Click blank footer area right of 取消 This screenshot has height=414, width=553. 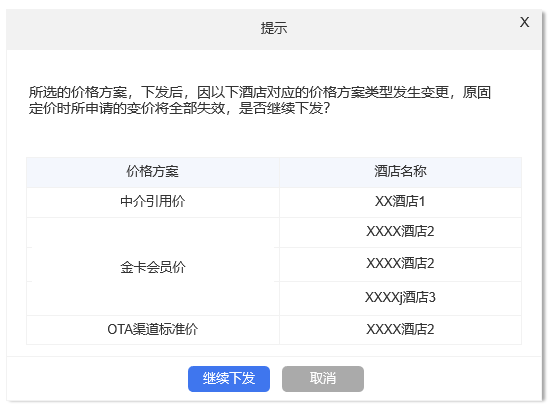click(x=452, y=379)
